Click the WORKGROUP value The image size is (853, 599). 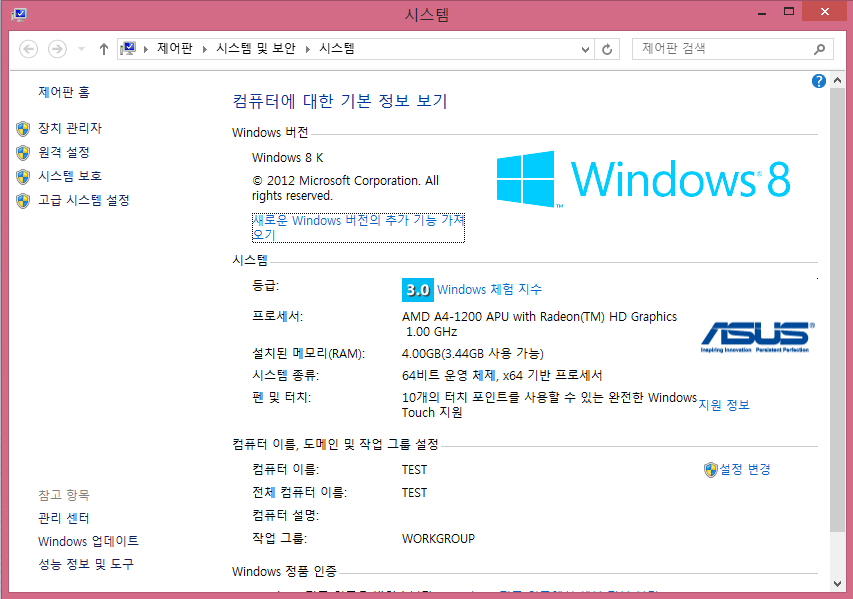pyautogui.click(x=438, y=539)
